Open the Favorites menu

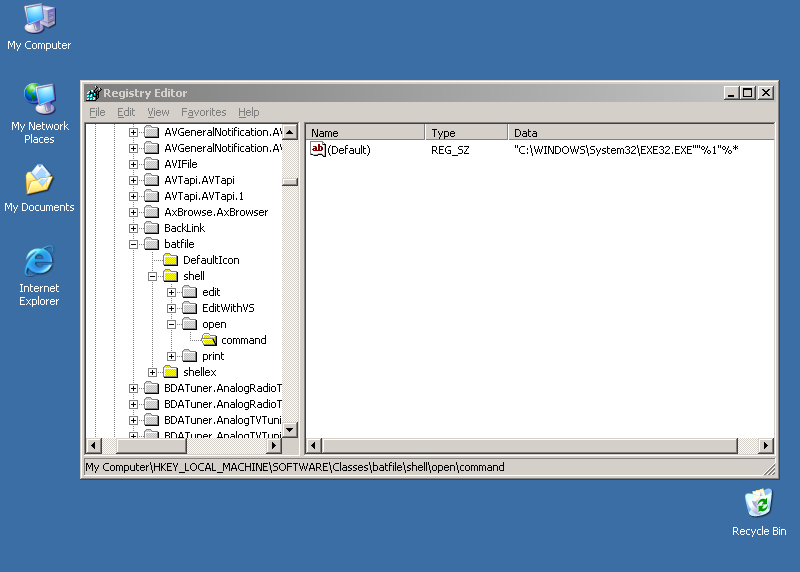204,112
